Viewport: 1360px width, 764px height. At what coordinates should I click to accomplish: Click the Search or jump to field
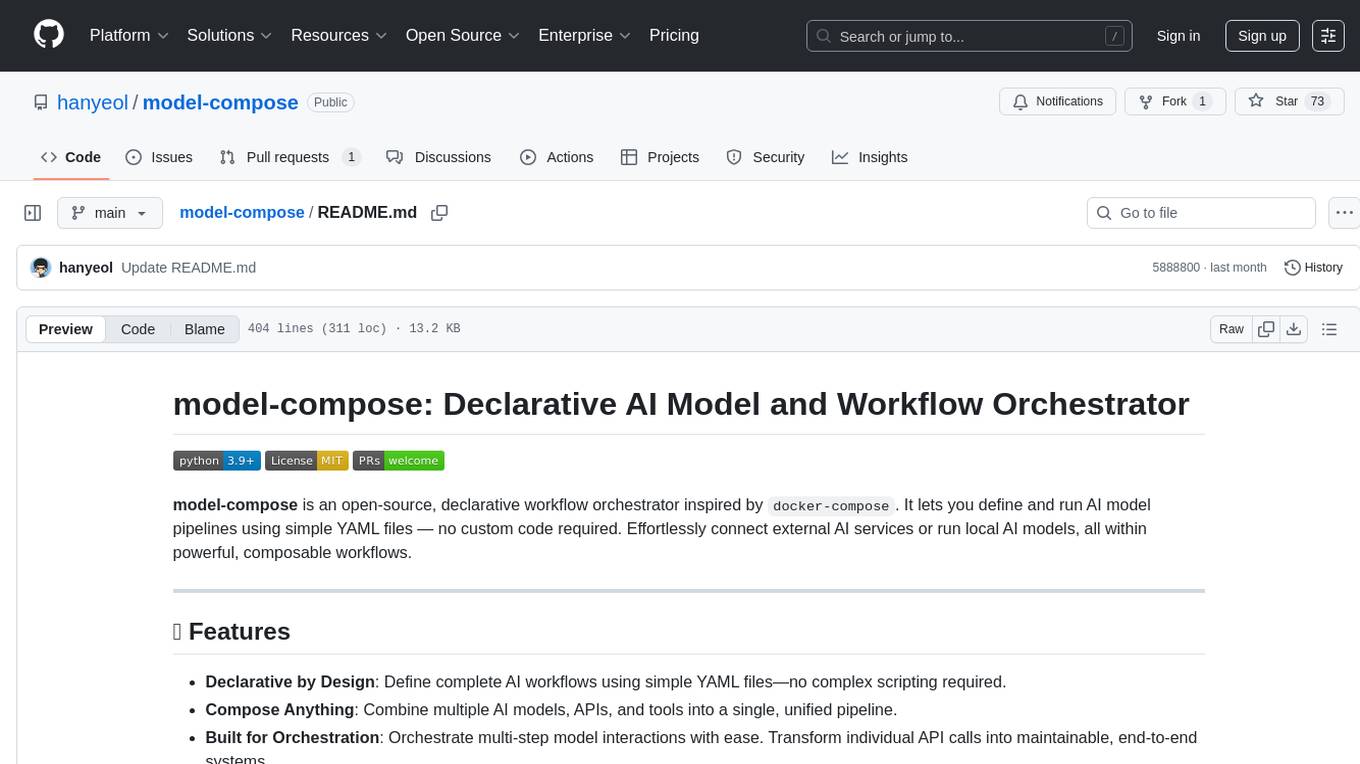pyautogui.click(x=969, y=36)
